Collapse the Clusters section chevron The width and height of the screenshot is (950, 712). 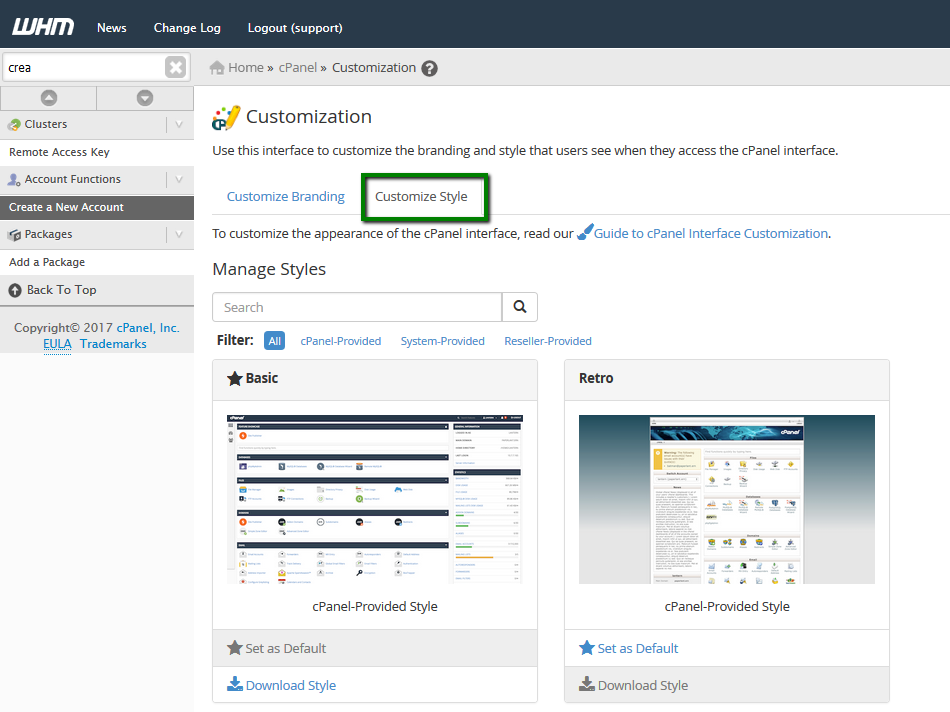(179, 124)
